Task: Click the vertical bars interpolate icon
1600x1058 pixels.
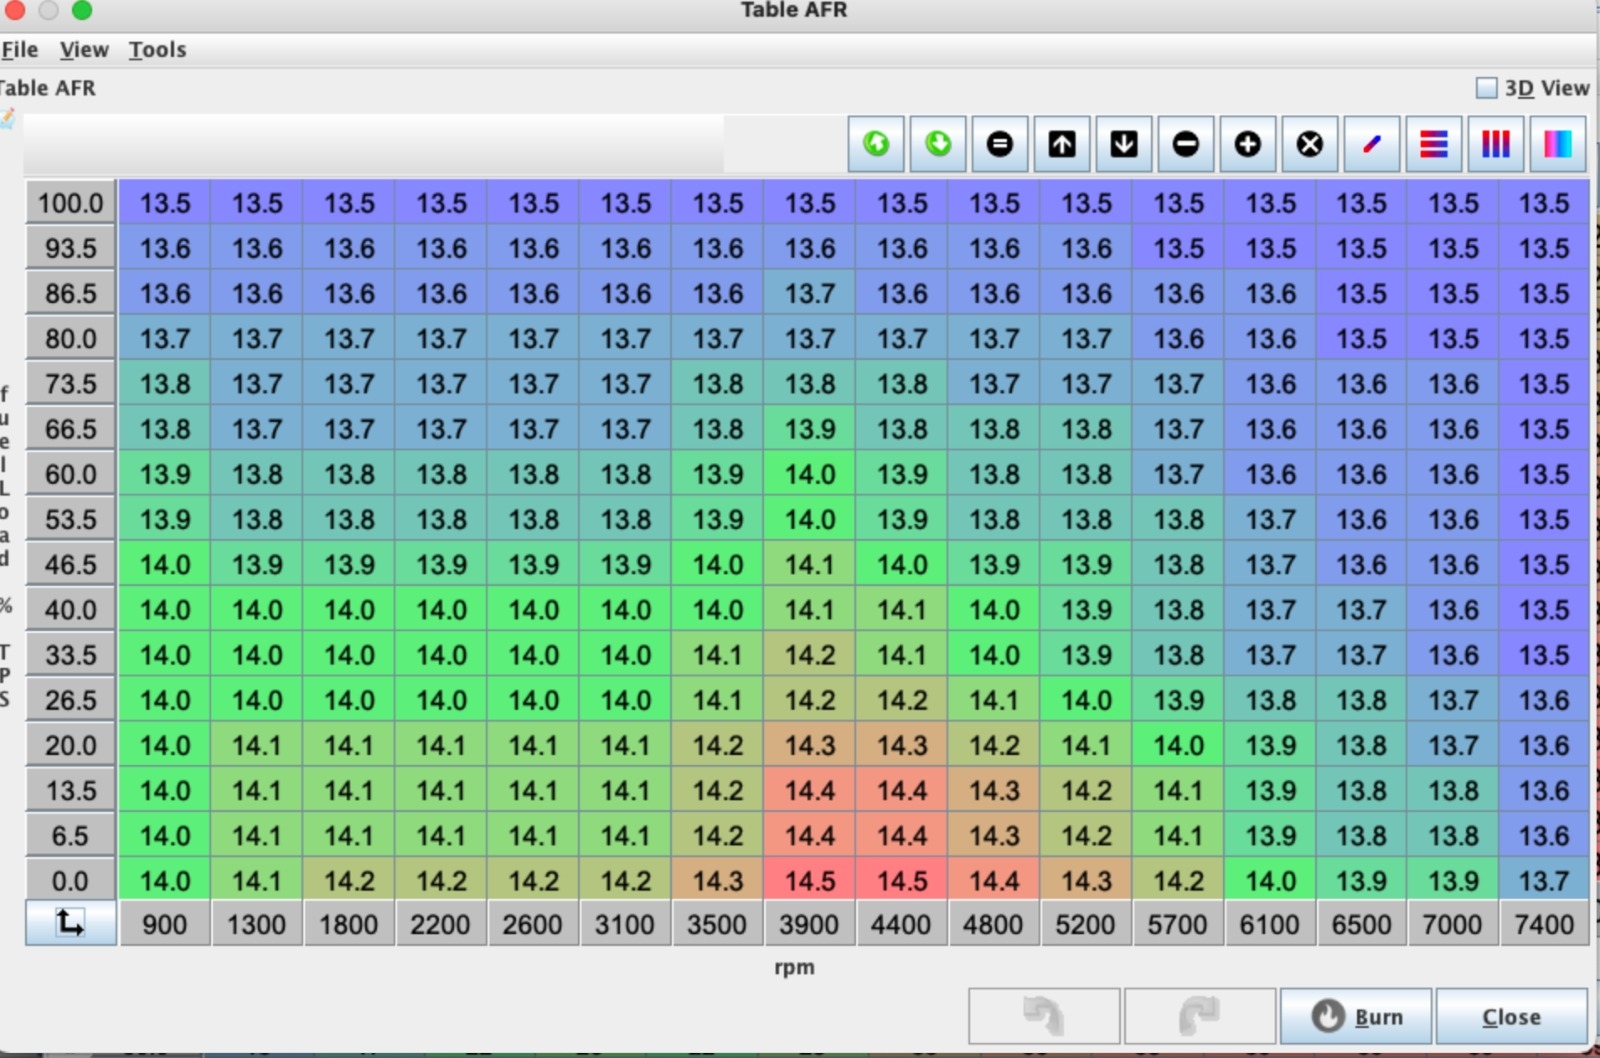Action: (x=1495, y=144)
